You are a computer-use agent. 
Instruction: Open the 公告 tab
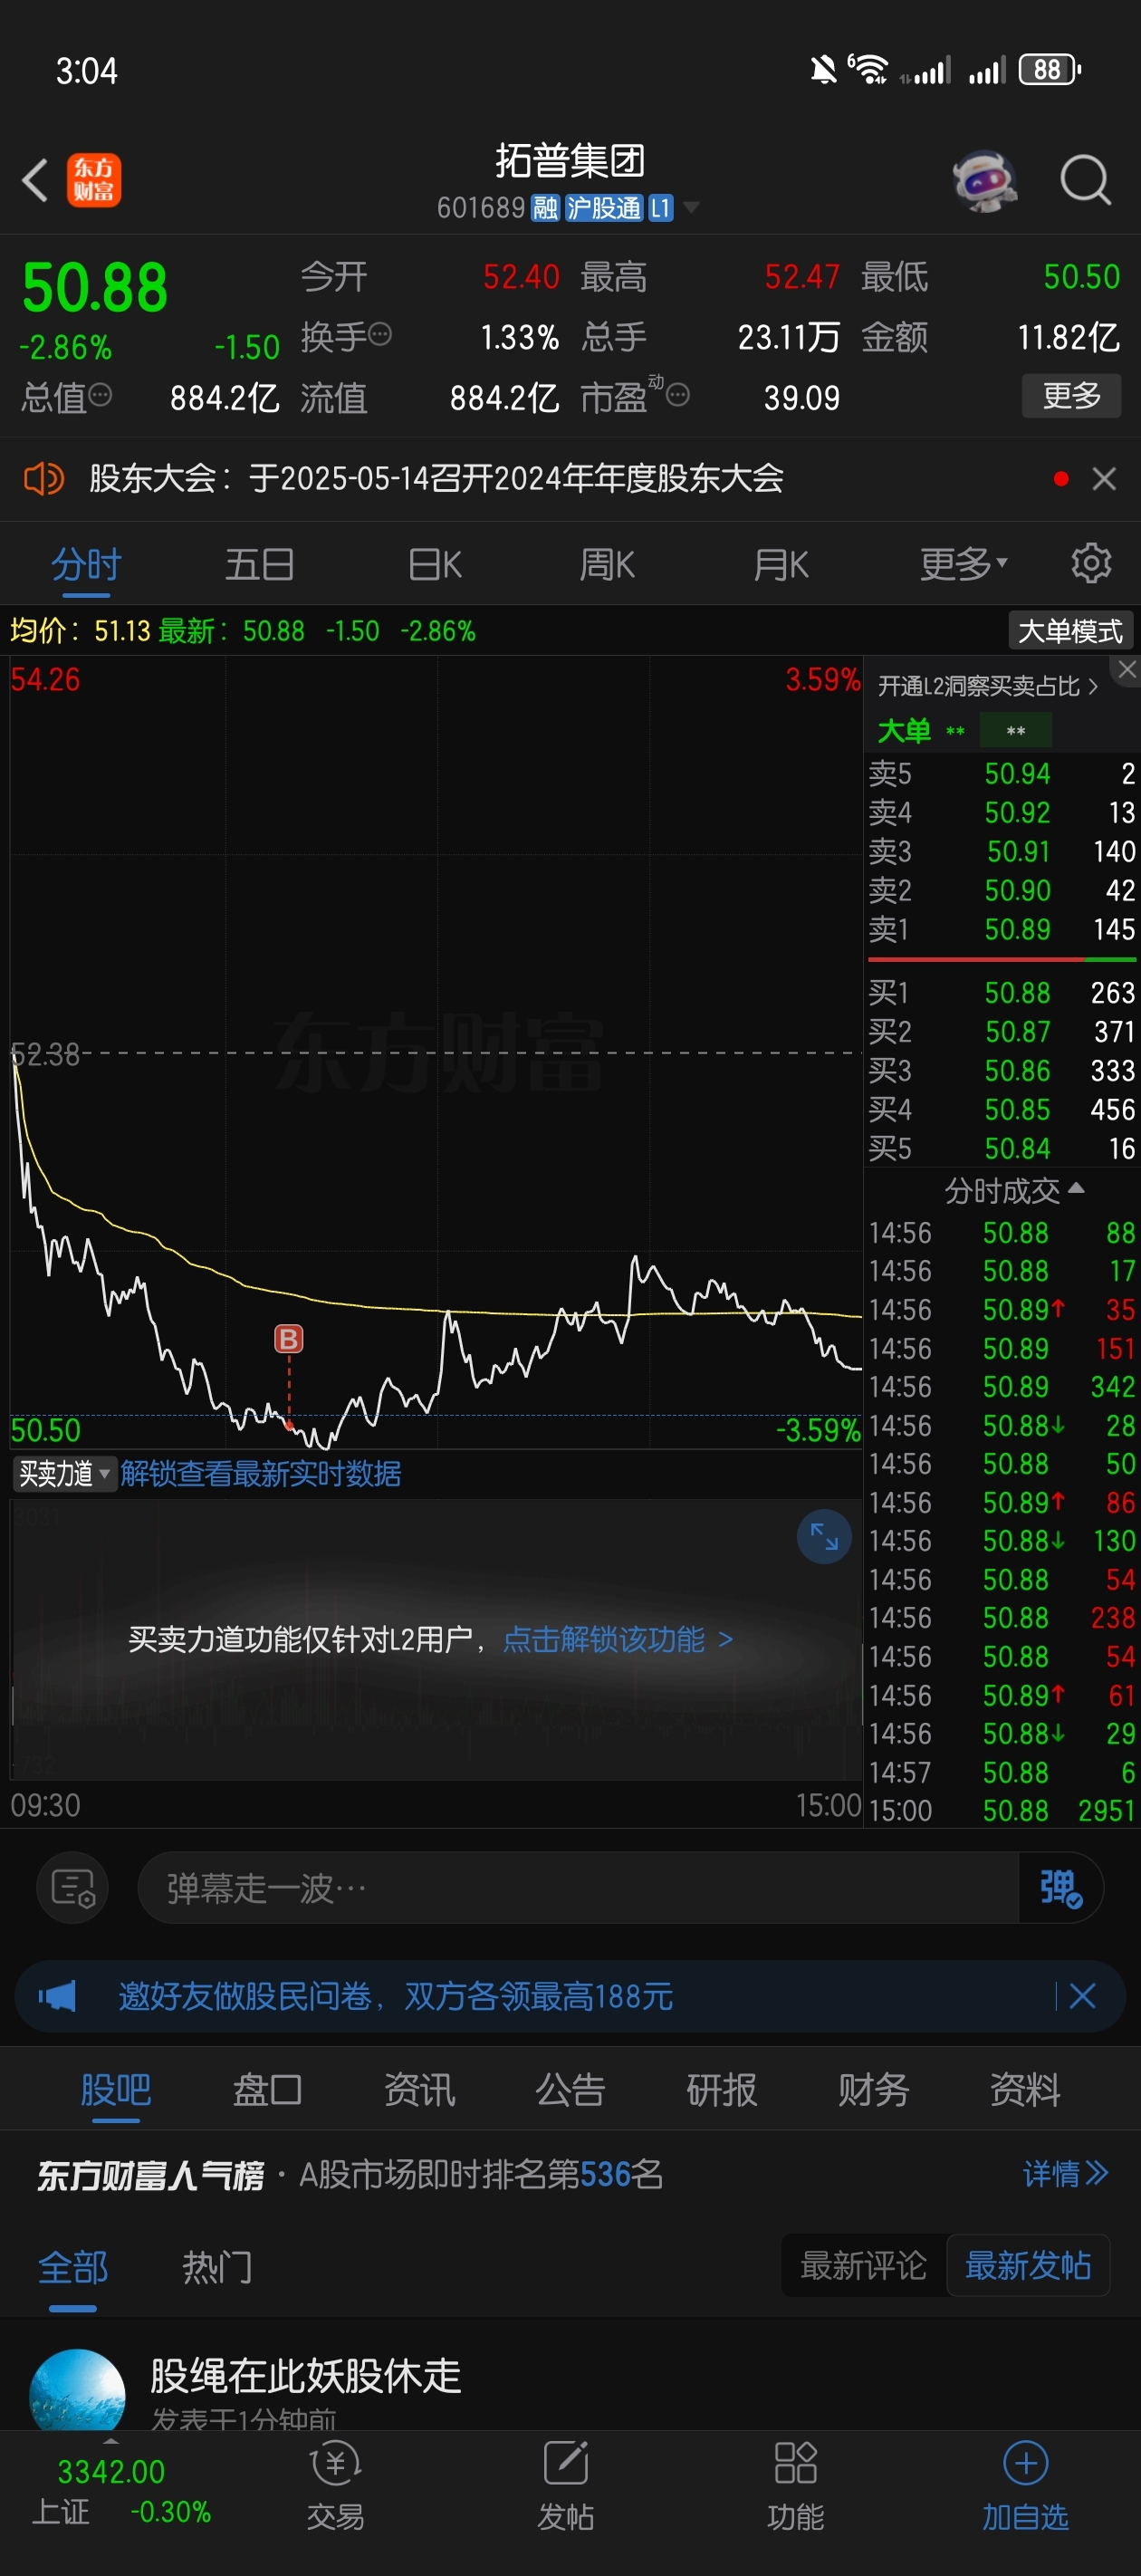point(570,2090)
